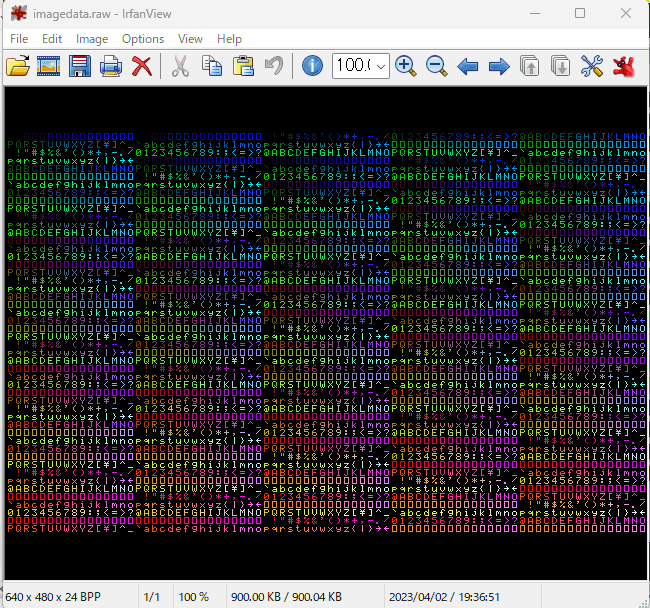Start slideshow with the filmstrip icon
Viewport: 650px width, 608px height.
[x=49, y=66]
